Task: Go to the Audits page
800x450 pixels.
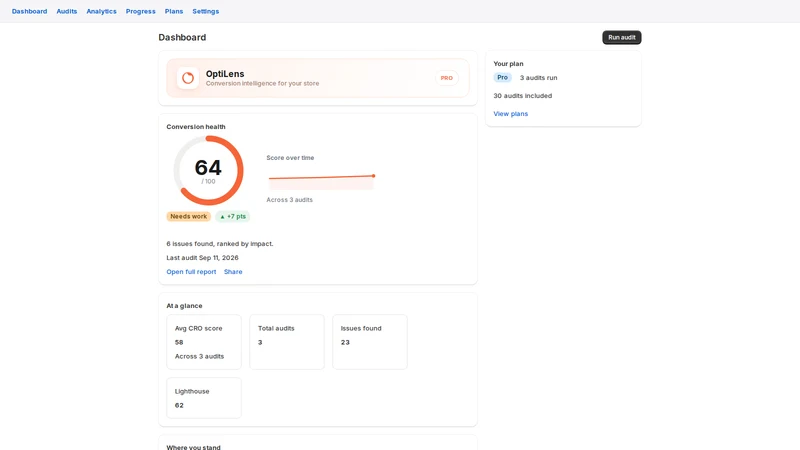Action: (67, 11)
